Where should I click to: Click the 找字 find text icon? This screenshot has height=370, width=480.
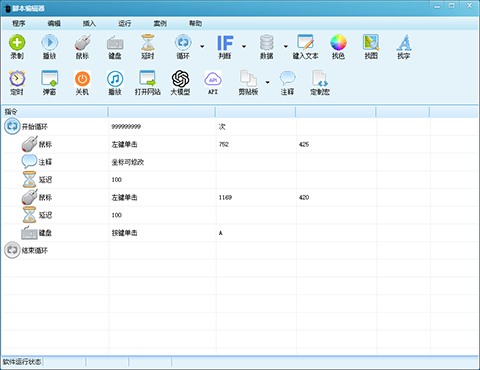click(404, 43)
